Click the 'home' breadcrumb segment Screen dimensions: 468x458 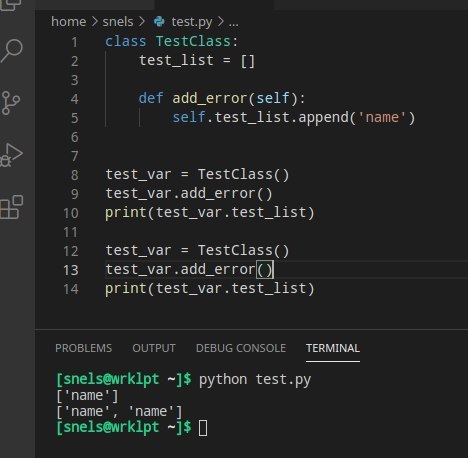pos(69,22)
